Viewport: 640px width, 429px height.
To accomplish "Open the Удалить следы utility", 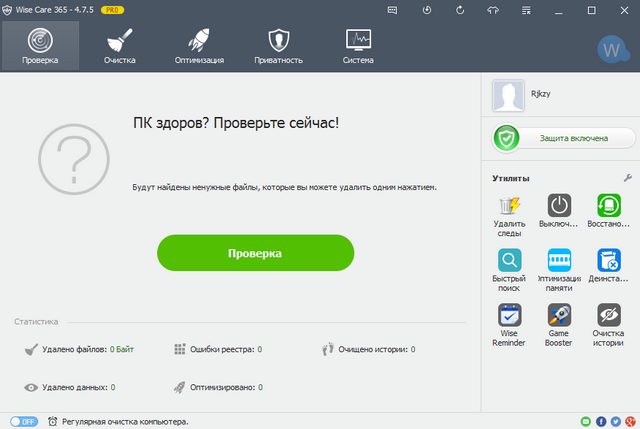I will coord(509,212).
